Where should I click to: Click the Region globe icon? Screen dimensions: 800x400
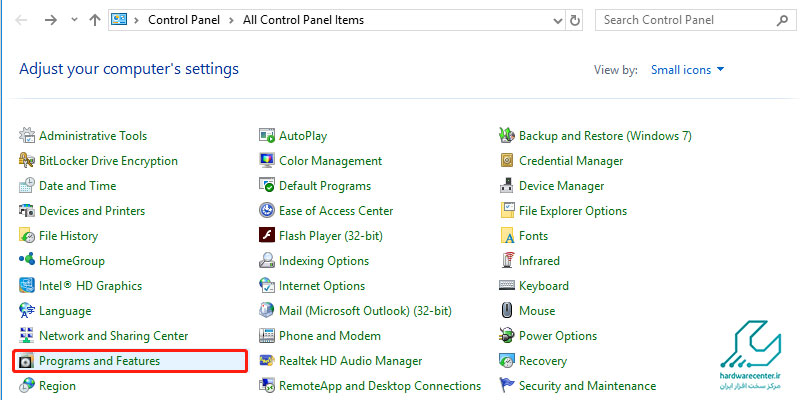click(27, 386)
